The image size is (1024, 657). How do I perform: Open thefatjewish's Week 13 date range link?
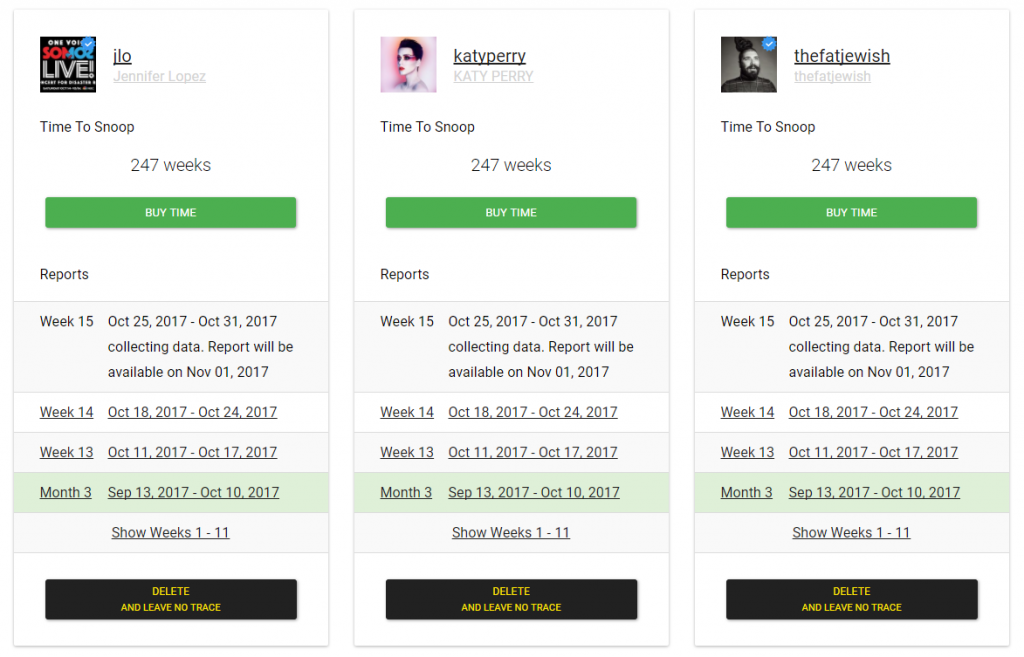coord(873,452)
